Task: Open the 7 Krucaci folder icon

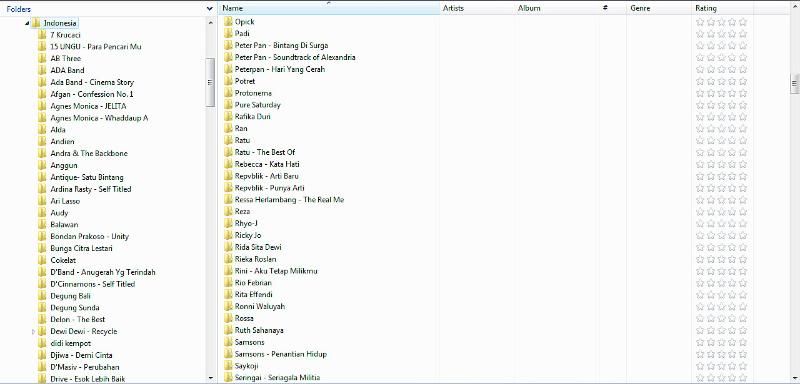Action: (x=42, y=35)
